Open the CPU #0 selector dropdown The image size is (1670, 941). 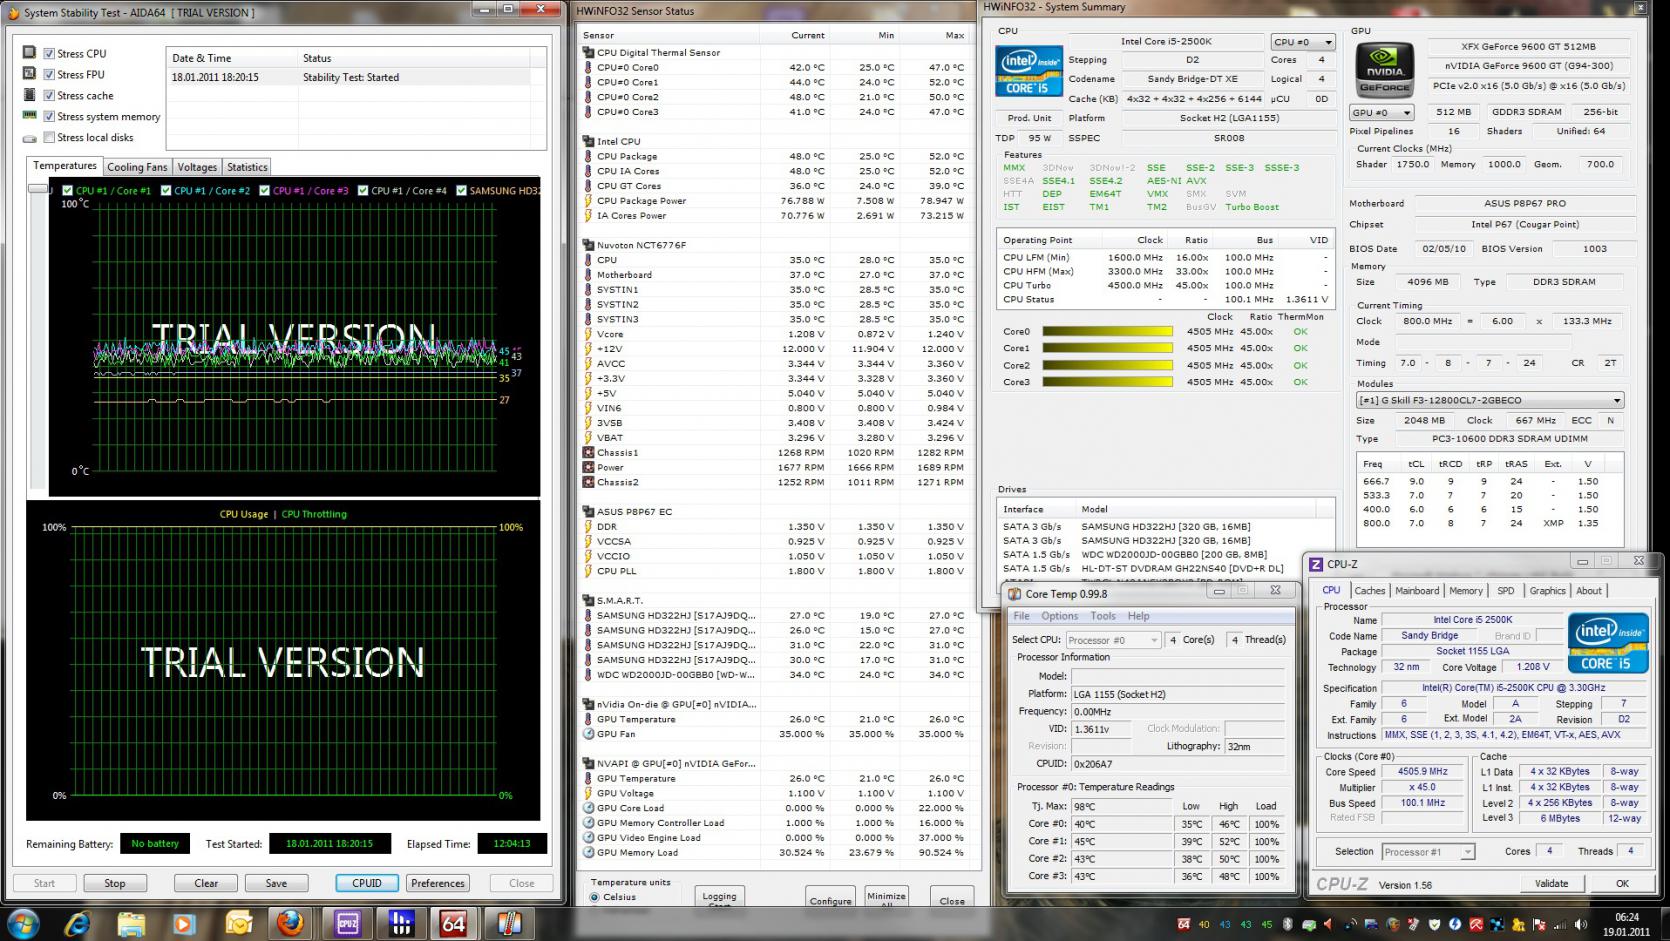(x=1304, y=42)
